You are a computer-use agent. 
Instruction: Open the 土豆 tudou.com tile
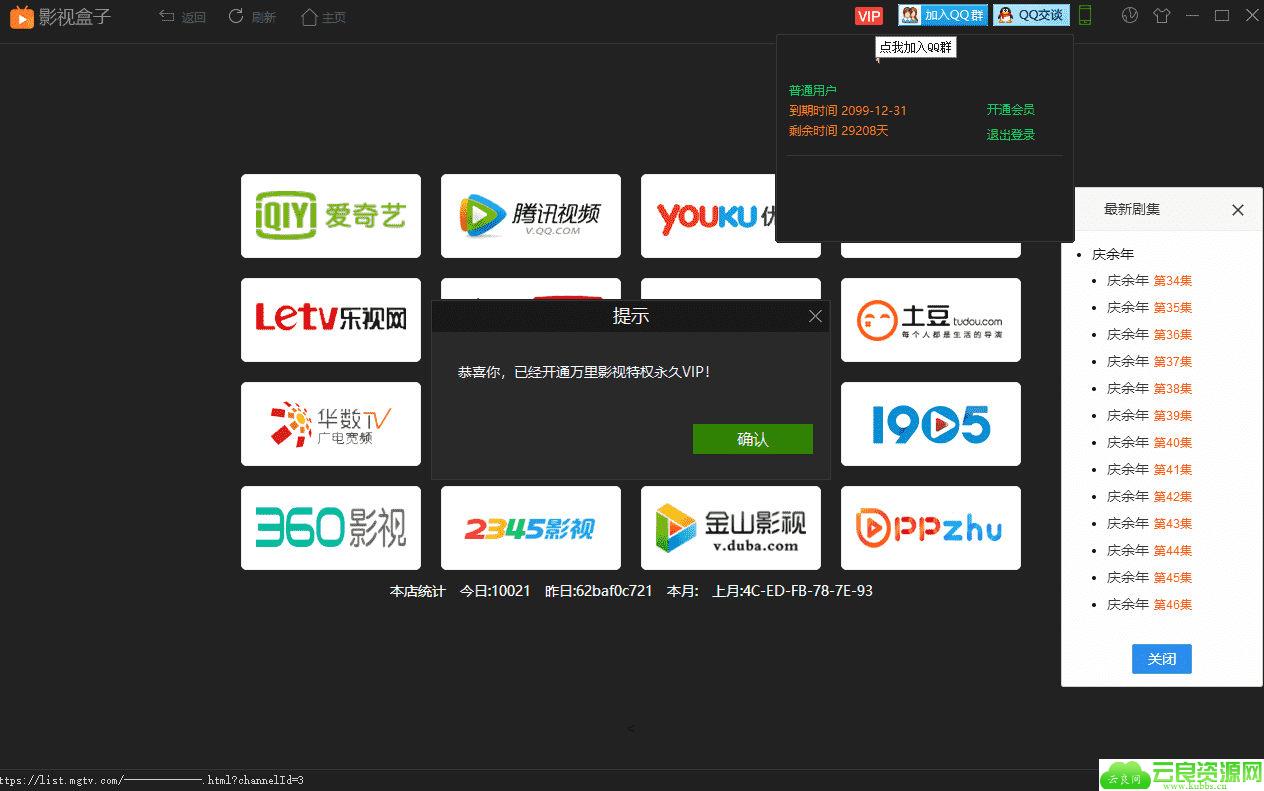[931, 320]
